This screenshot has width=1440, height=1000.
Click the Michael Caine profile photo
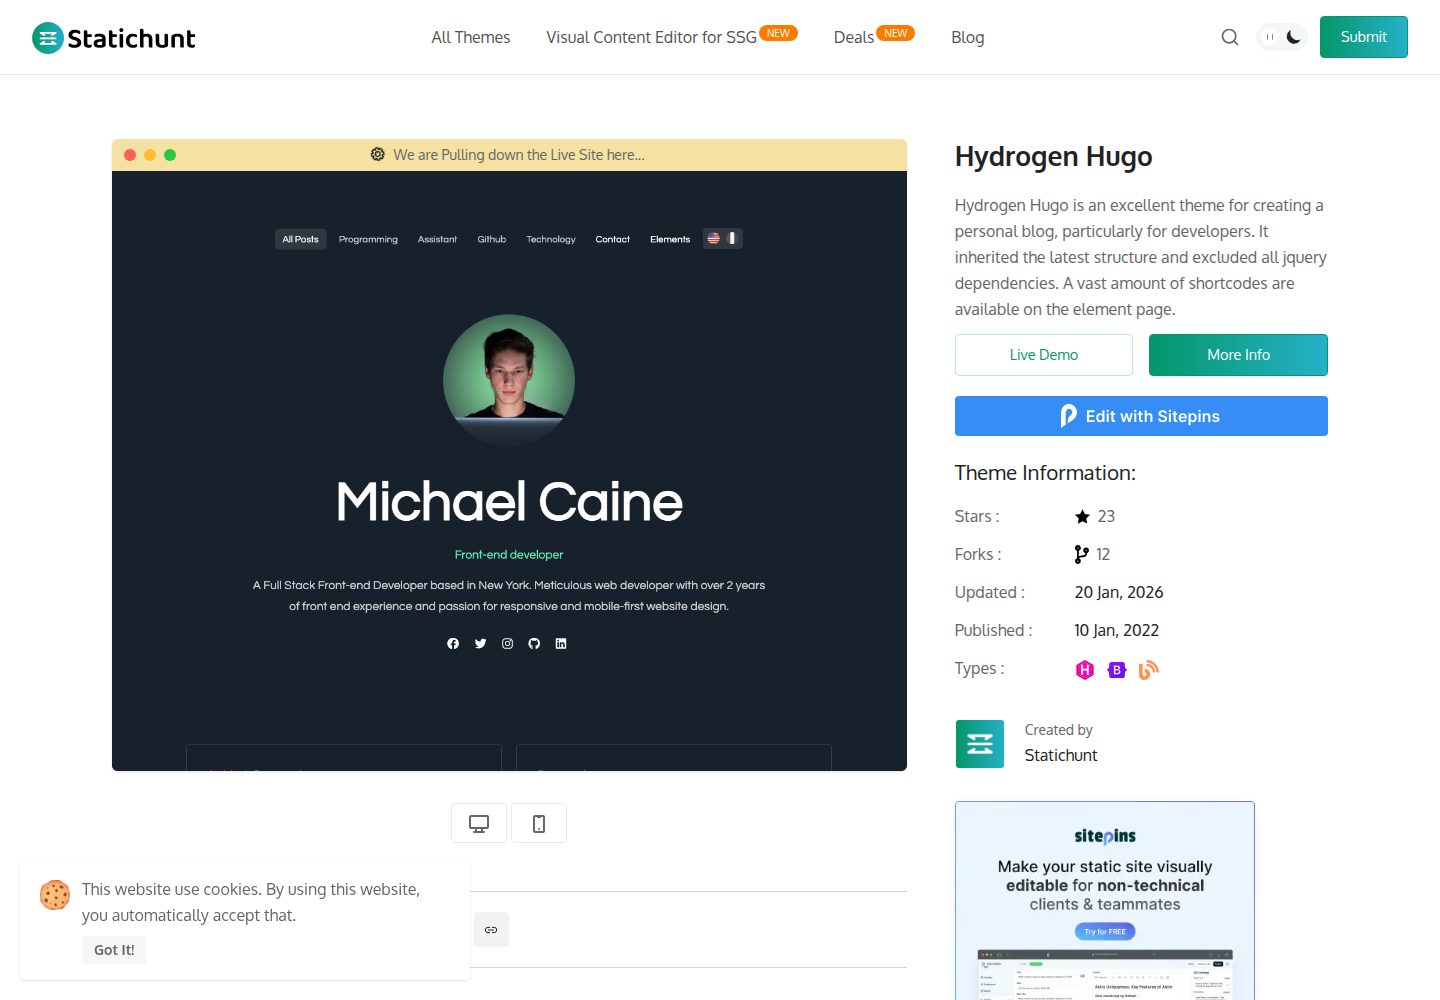(509, 381)
